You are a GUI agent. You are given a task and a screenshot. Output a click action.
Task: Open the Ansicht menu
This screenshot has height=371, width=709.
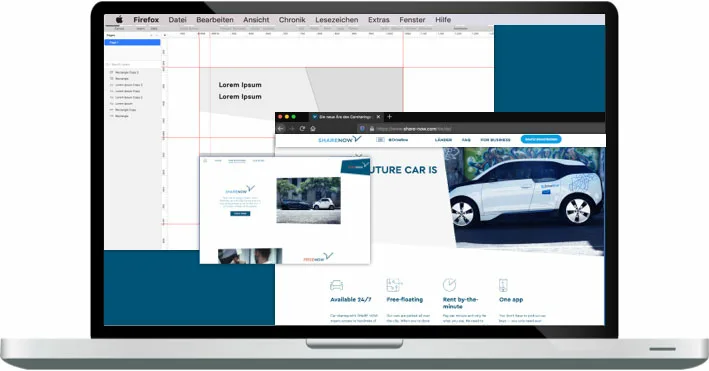click(256, 20)
